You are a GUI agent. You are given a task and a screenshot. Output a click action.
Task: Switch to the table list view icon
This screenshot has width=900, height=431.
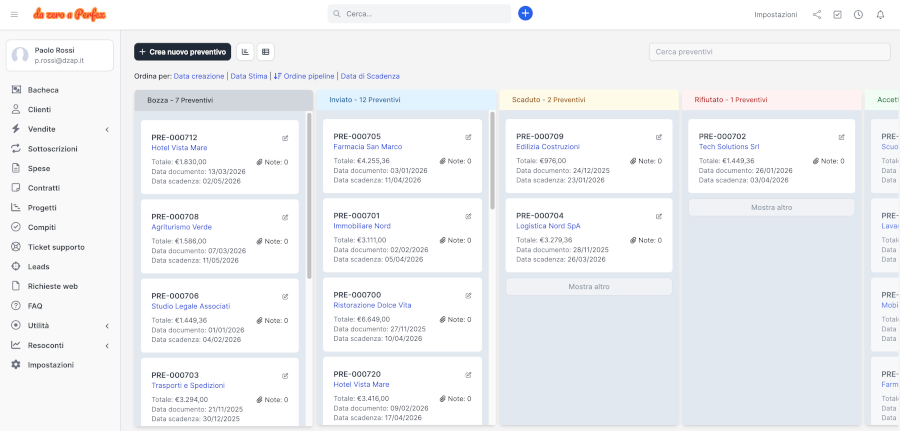[266, 51]
